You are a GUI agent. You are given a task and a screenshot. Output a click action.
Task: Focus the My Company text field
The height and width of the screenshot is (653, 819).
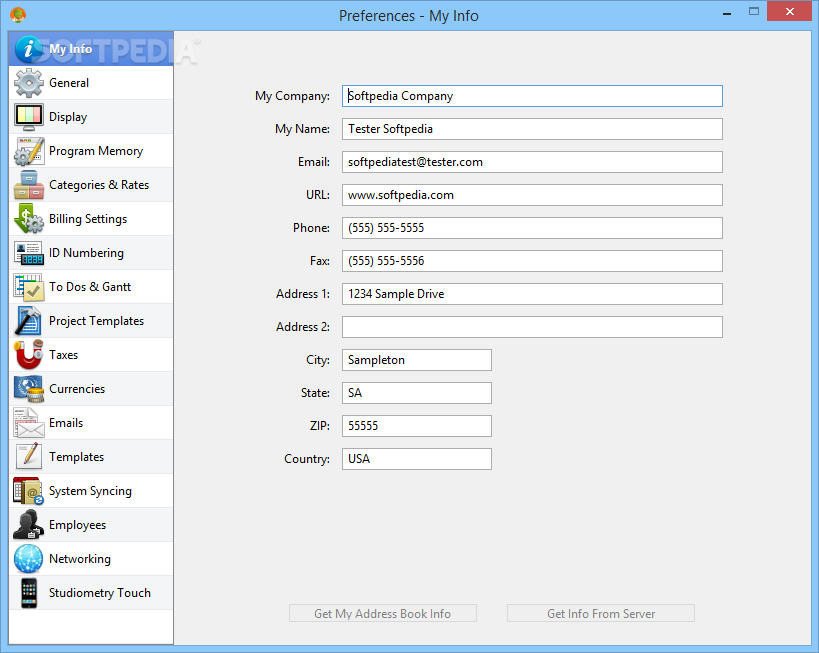pos(532,96)
